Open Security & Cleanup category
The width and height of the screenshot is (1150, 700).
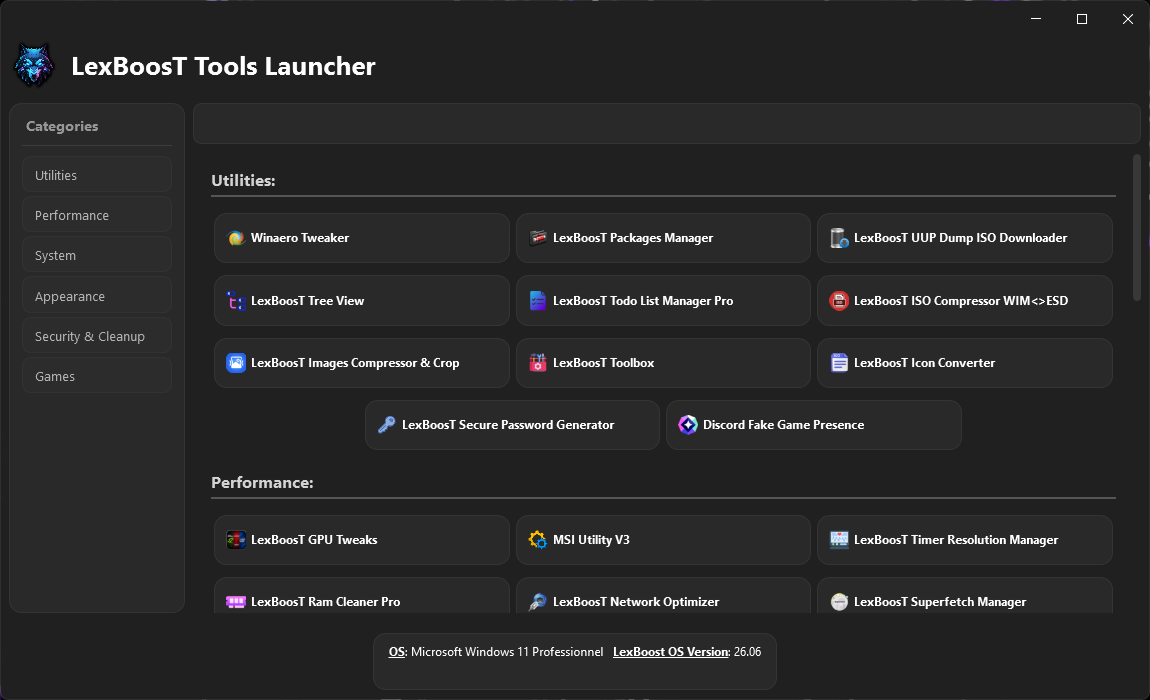pos(97,336)
